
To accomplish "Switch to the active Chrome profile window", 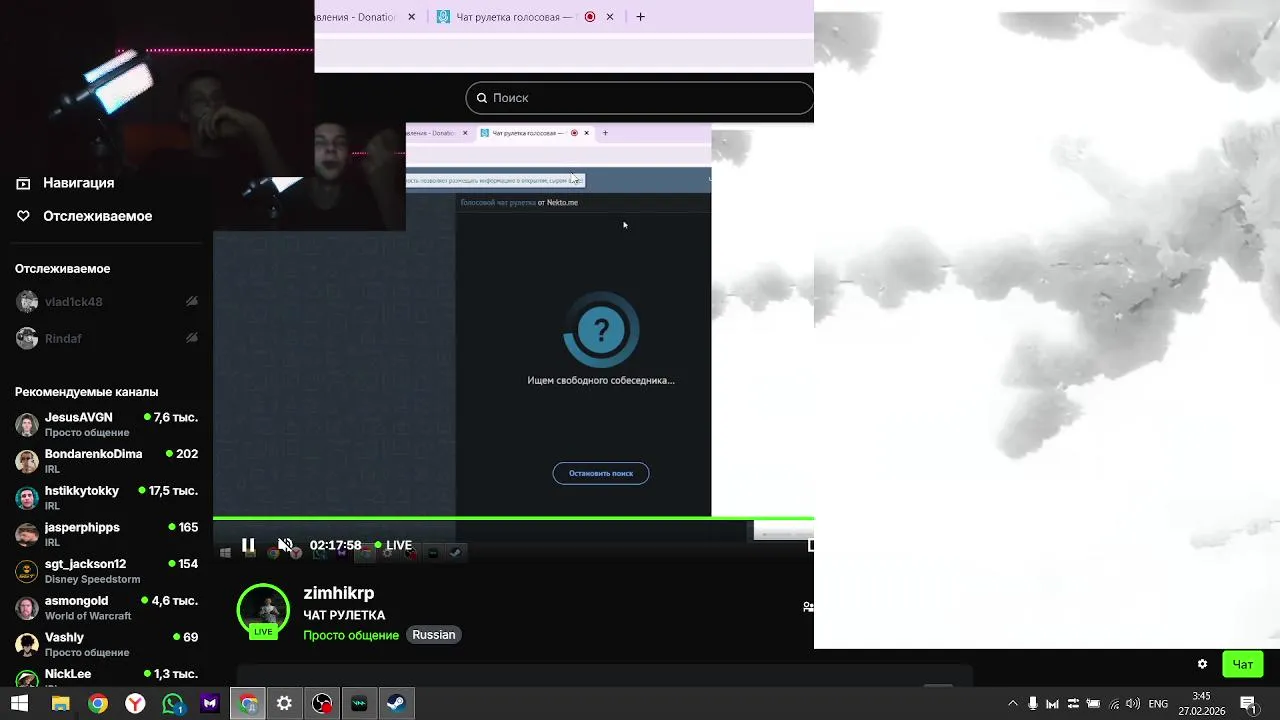I will (x=248, y=704).
